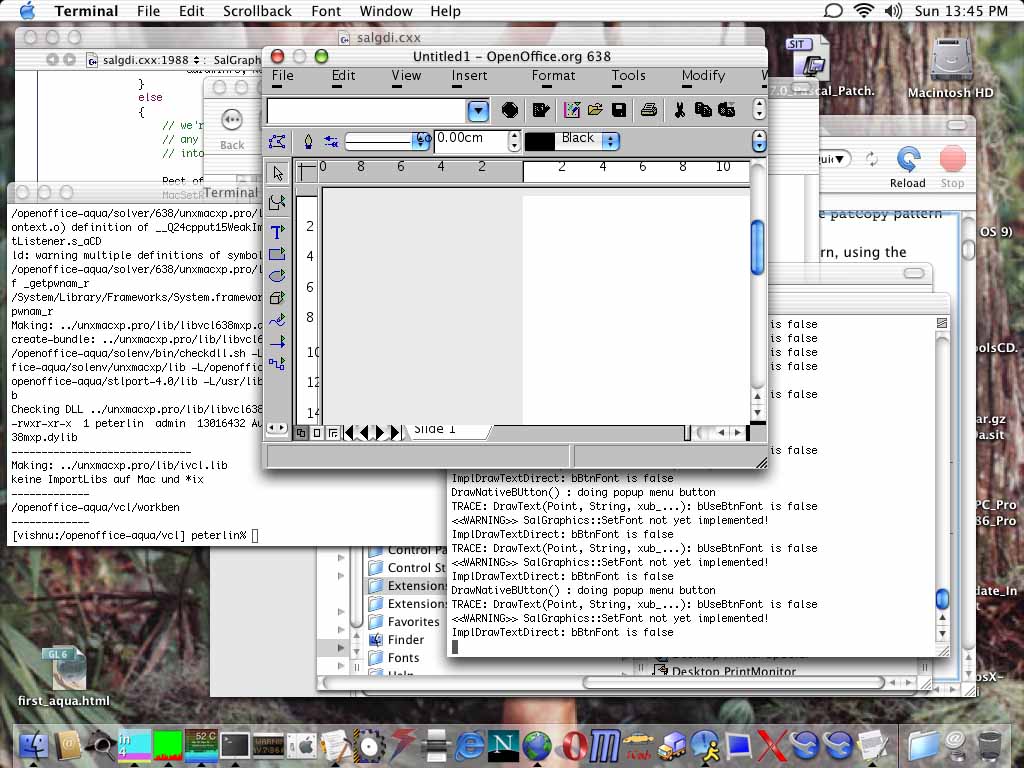Open the Scrollback menu
Image resolution: width=1024 pixels, height=768 pixels.
(257, 11)
